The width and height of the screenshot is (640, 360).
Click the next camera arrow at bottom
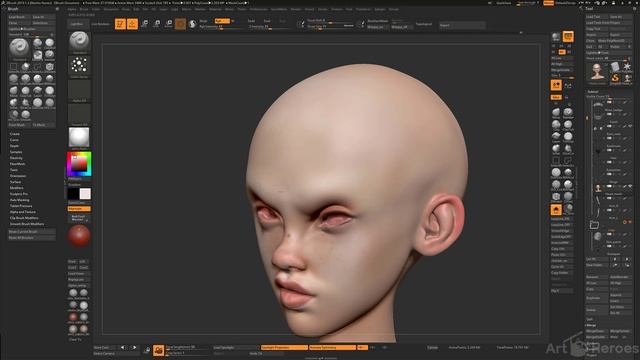tap(134, 348)
